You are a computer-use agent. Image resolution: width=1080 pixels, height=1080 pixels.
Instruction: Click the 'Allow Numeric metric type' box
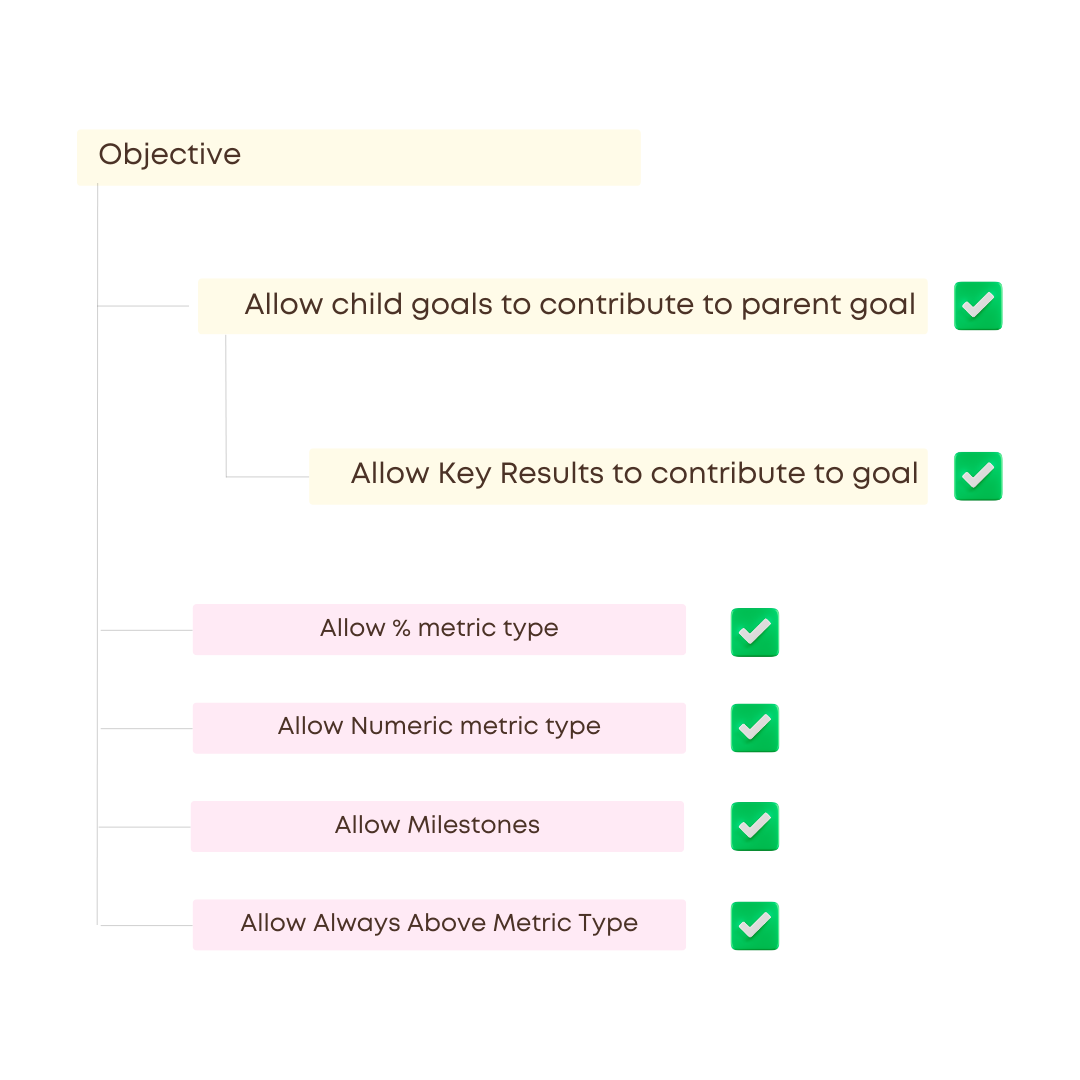pyautogui.click(x=439, y=727)
